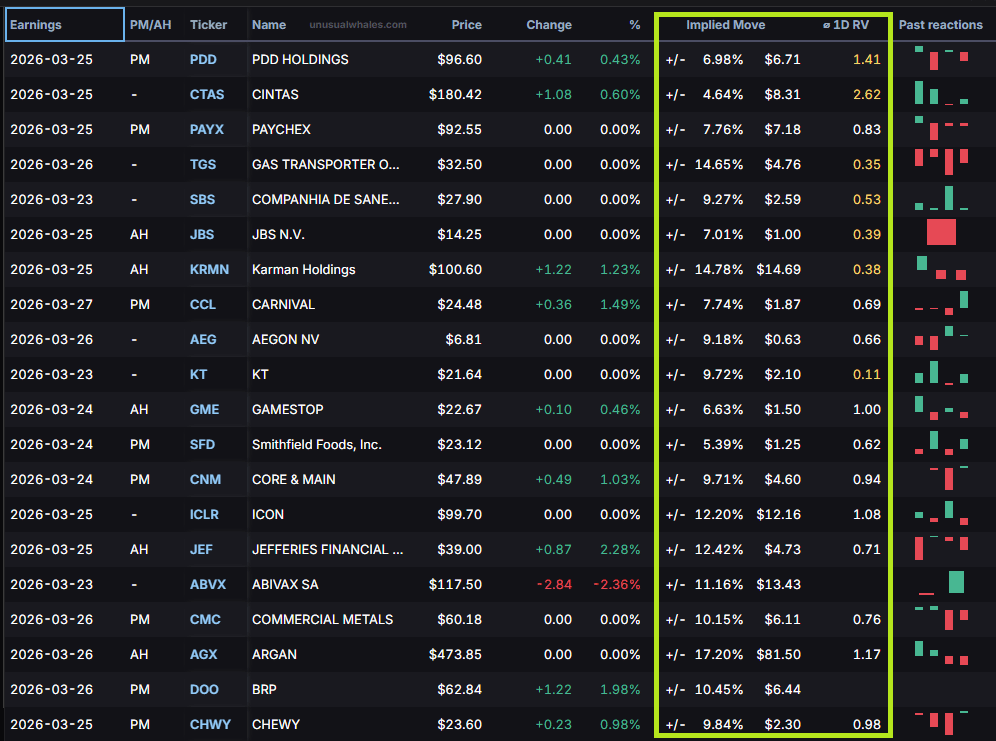Open the CMC ticker link
This screenshot has height=741, width=996.
205,619
